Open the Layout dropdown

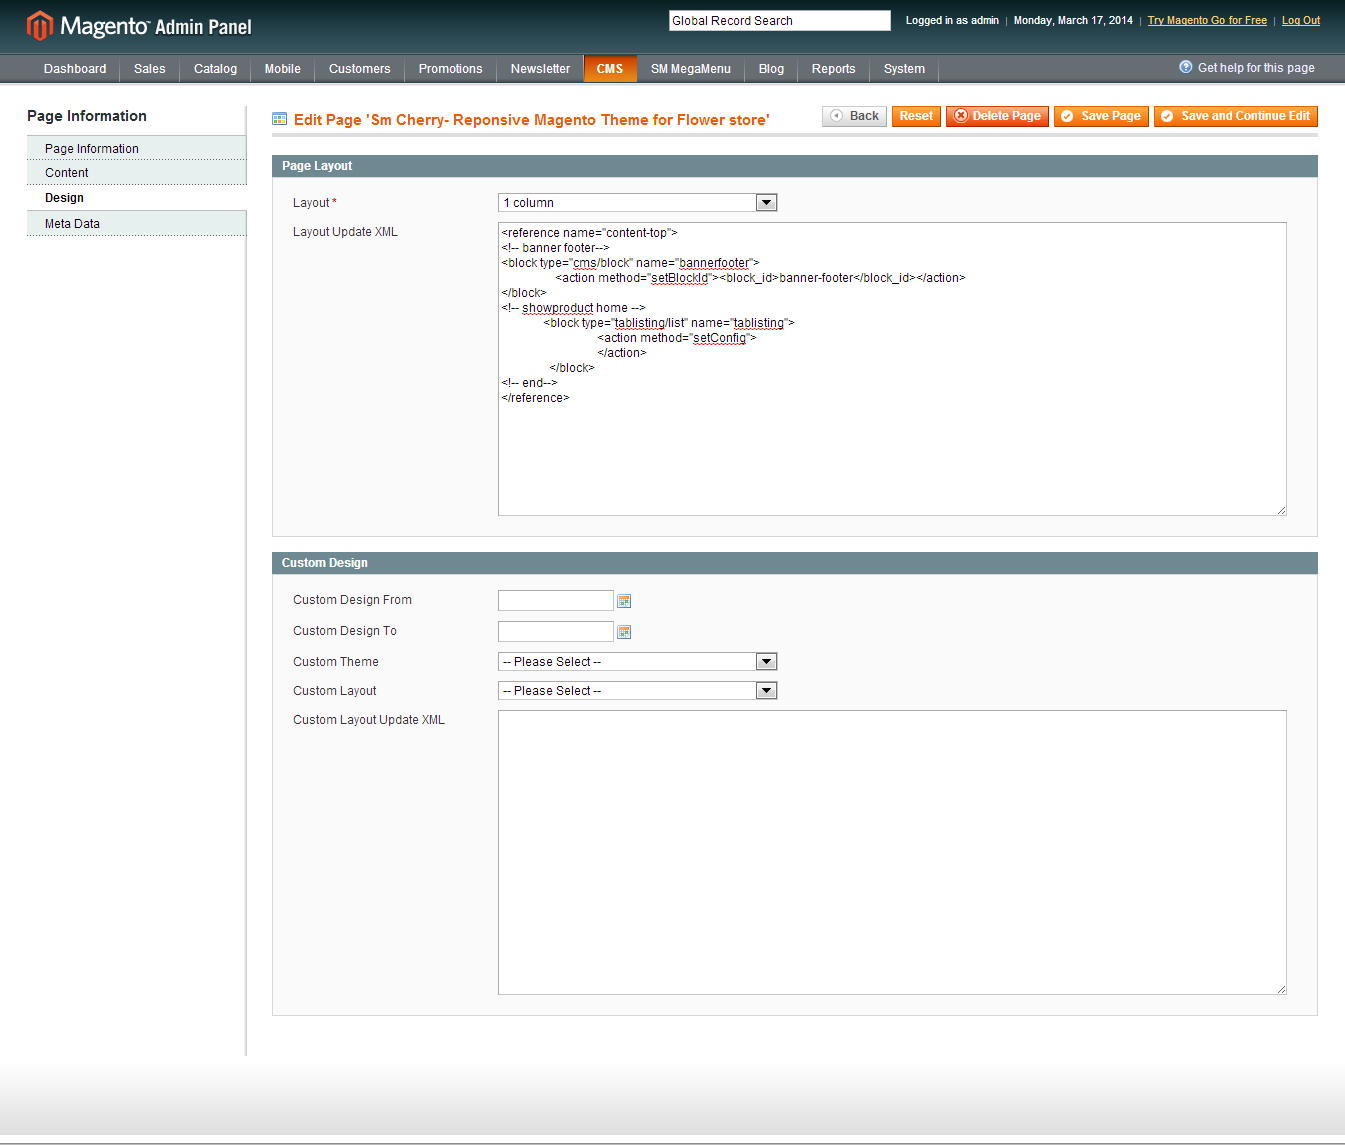(x=637, y=203)
